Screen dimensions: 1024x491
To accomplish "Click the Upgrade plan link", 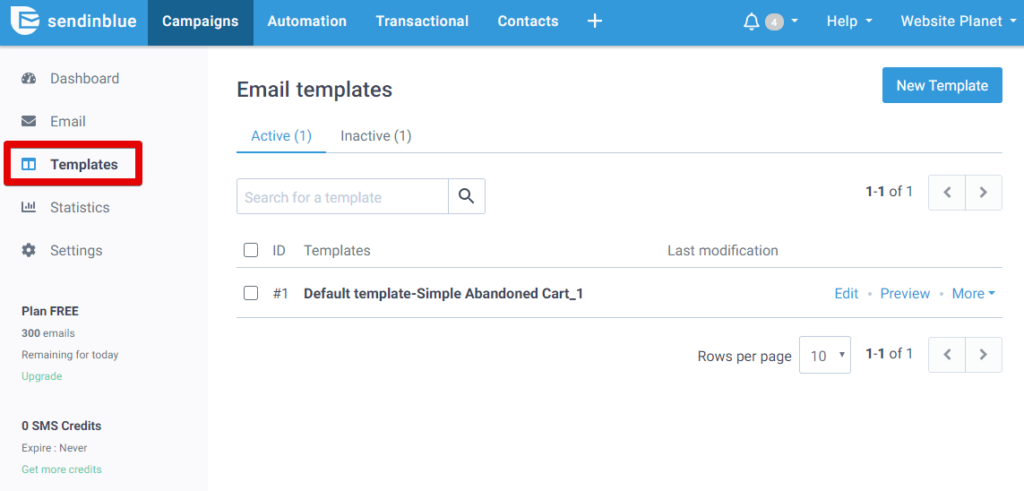I will pyautogui.click(x=42, y=376).
